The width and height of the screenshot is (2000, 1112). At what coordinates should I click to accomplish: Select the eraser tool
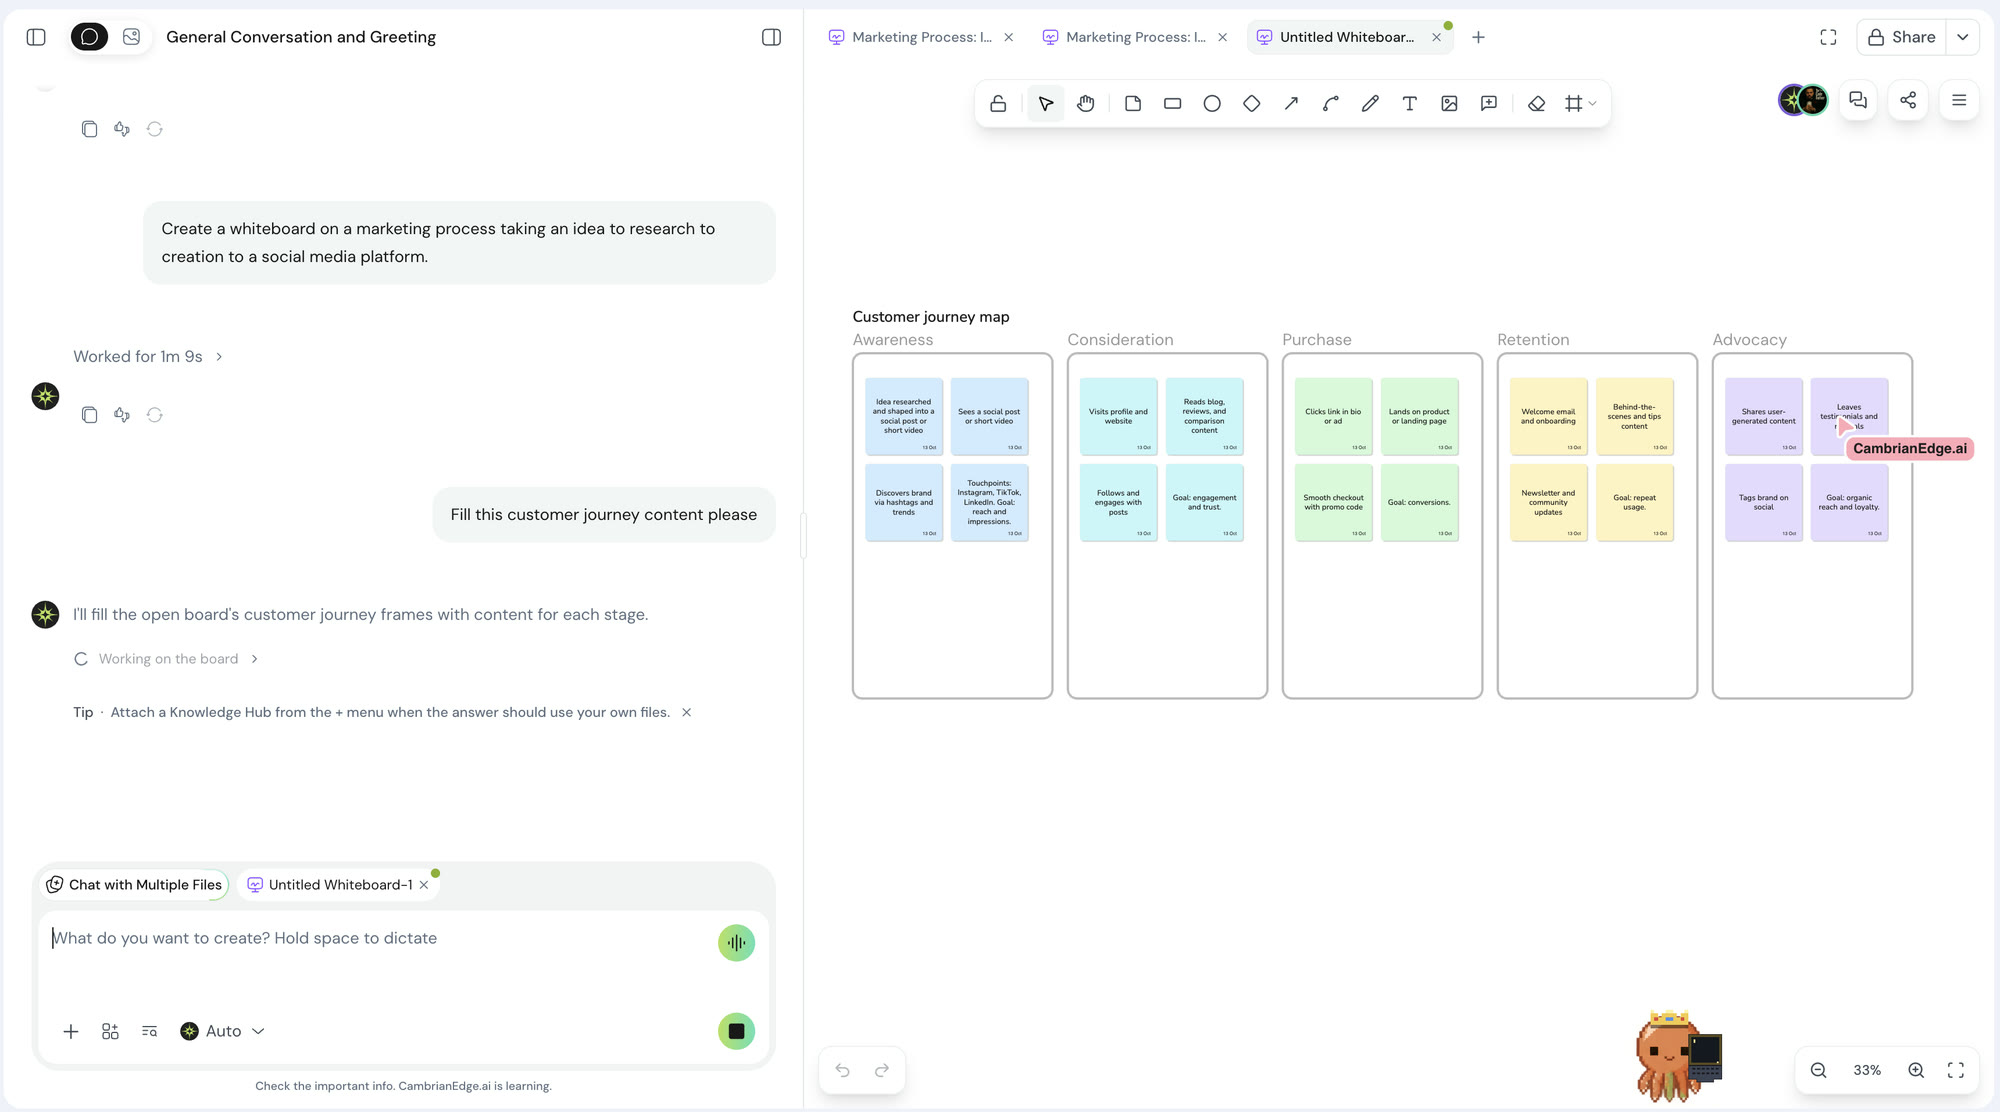coord(1537,103)
